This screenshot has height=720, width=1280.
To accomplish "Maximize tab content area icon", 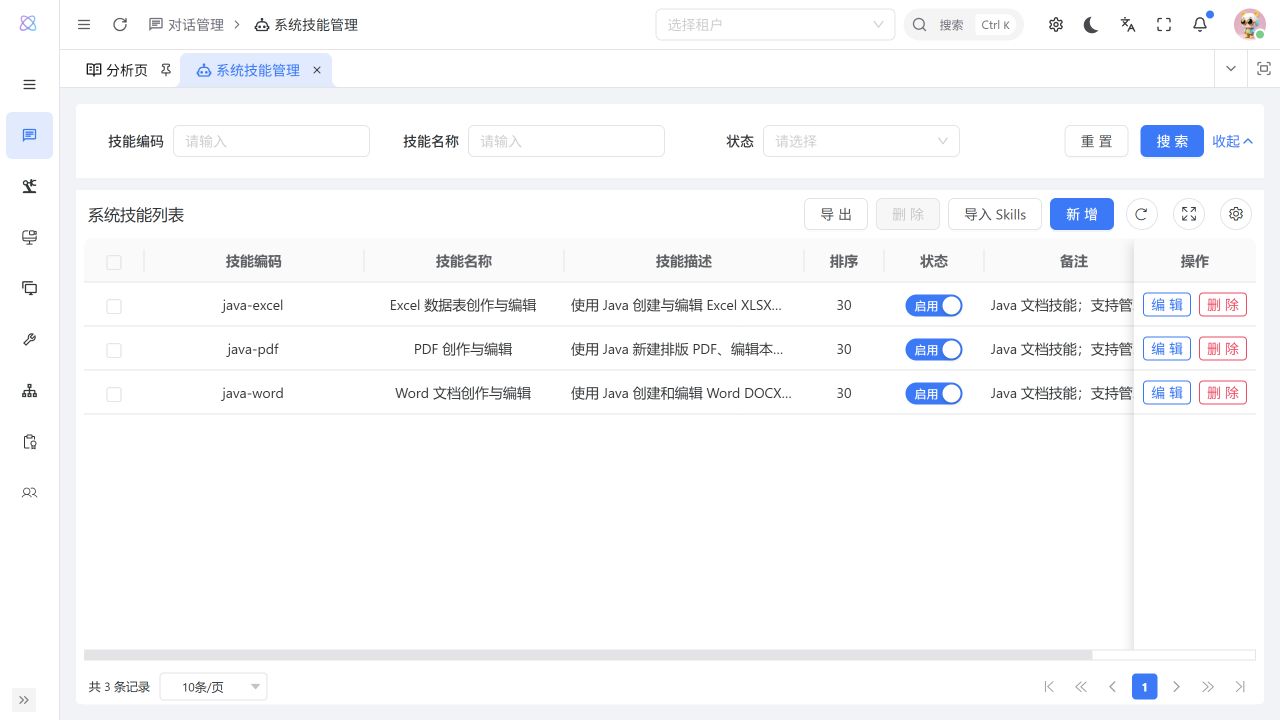I will [x=1263, y=69].
